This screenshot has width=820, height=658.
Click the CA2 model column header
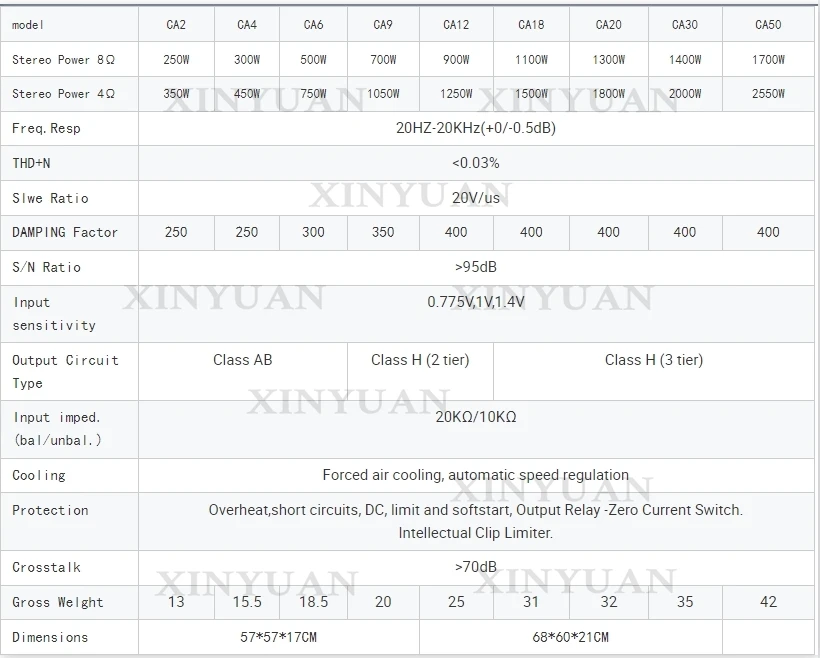[x=176, y=25]
